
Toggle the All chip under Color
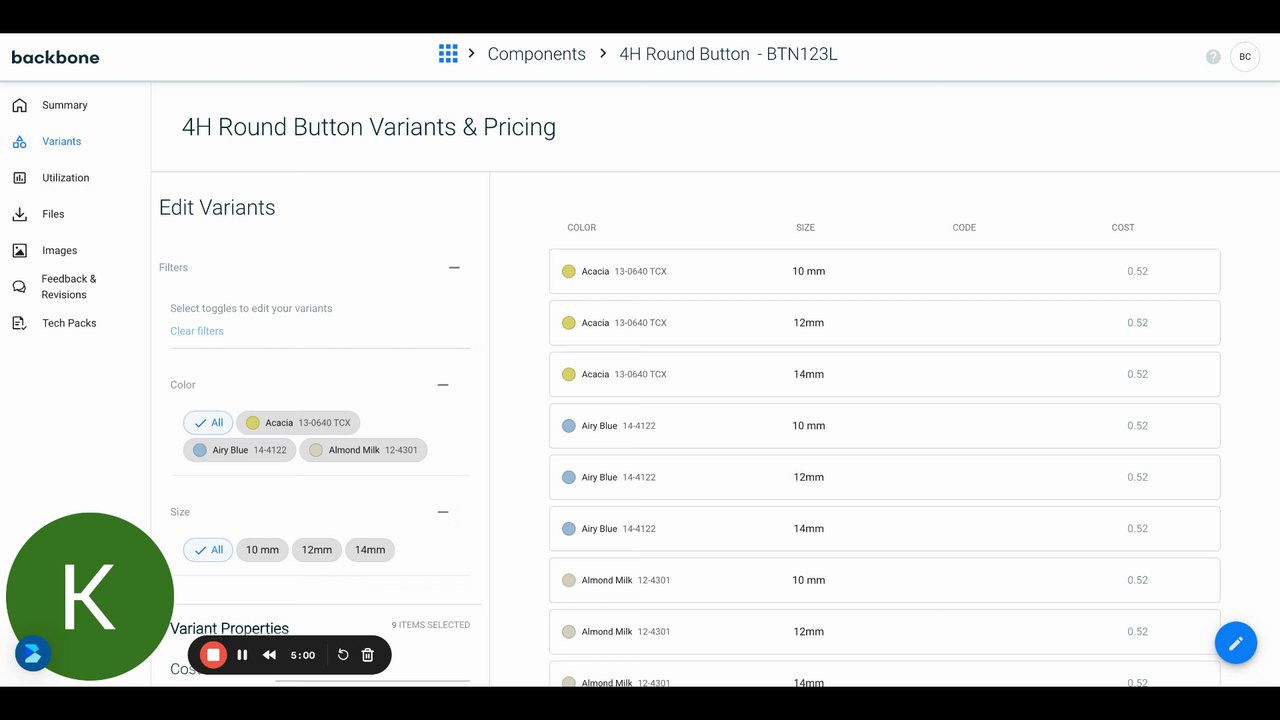[208, 423]
